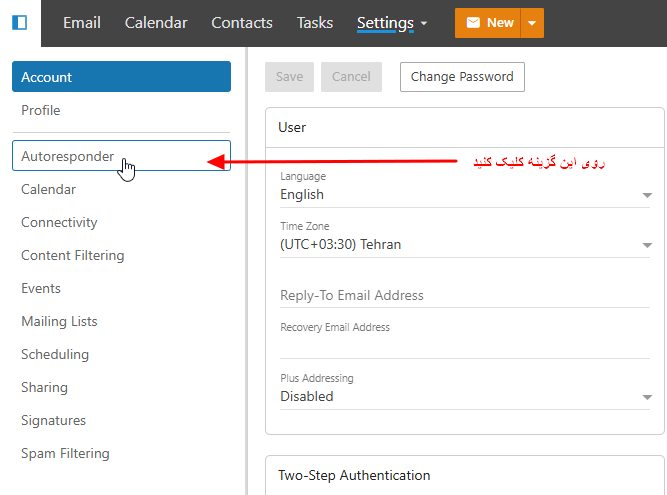Click the User section header

click(x=465, y=128)
